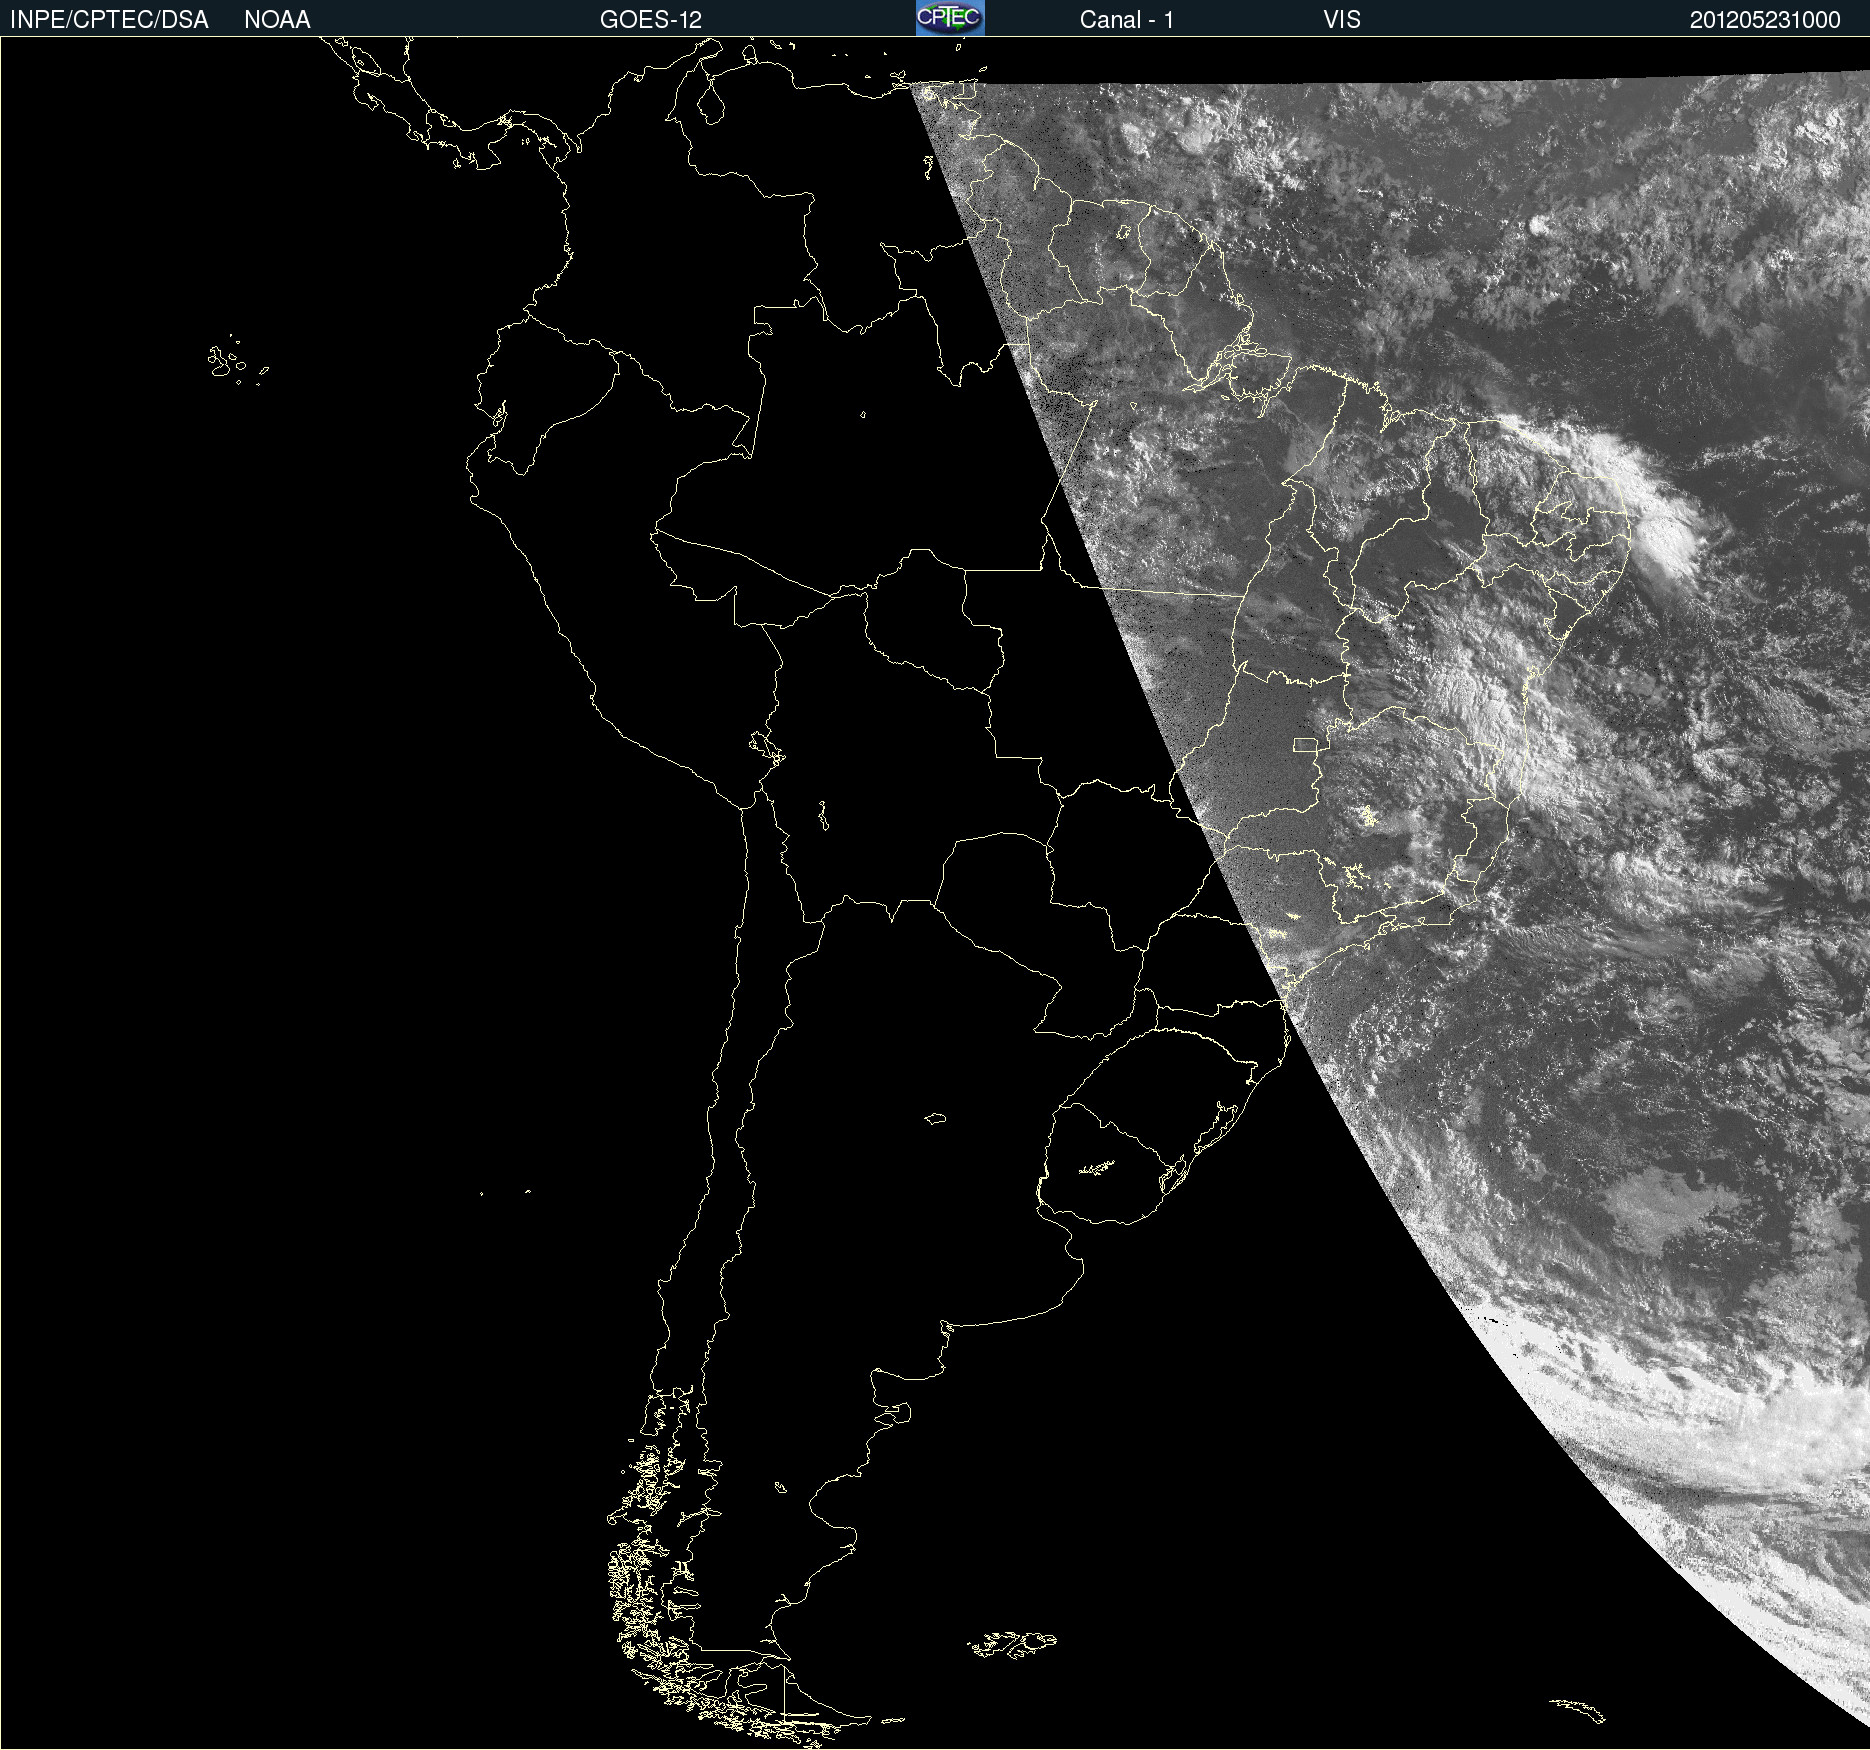1870x1750 pixels.
Task: Click the NOAA label in header
Action: tap(277, 20)
